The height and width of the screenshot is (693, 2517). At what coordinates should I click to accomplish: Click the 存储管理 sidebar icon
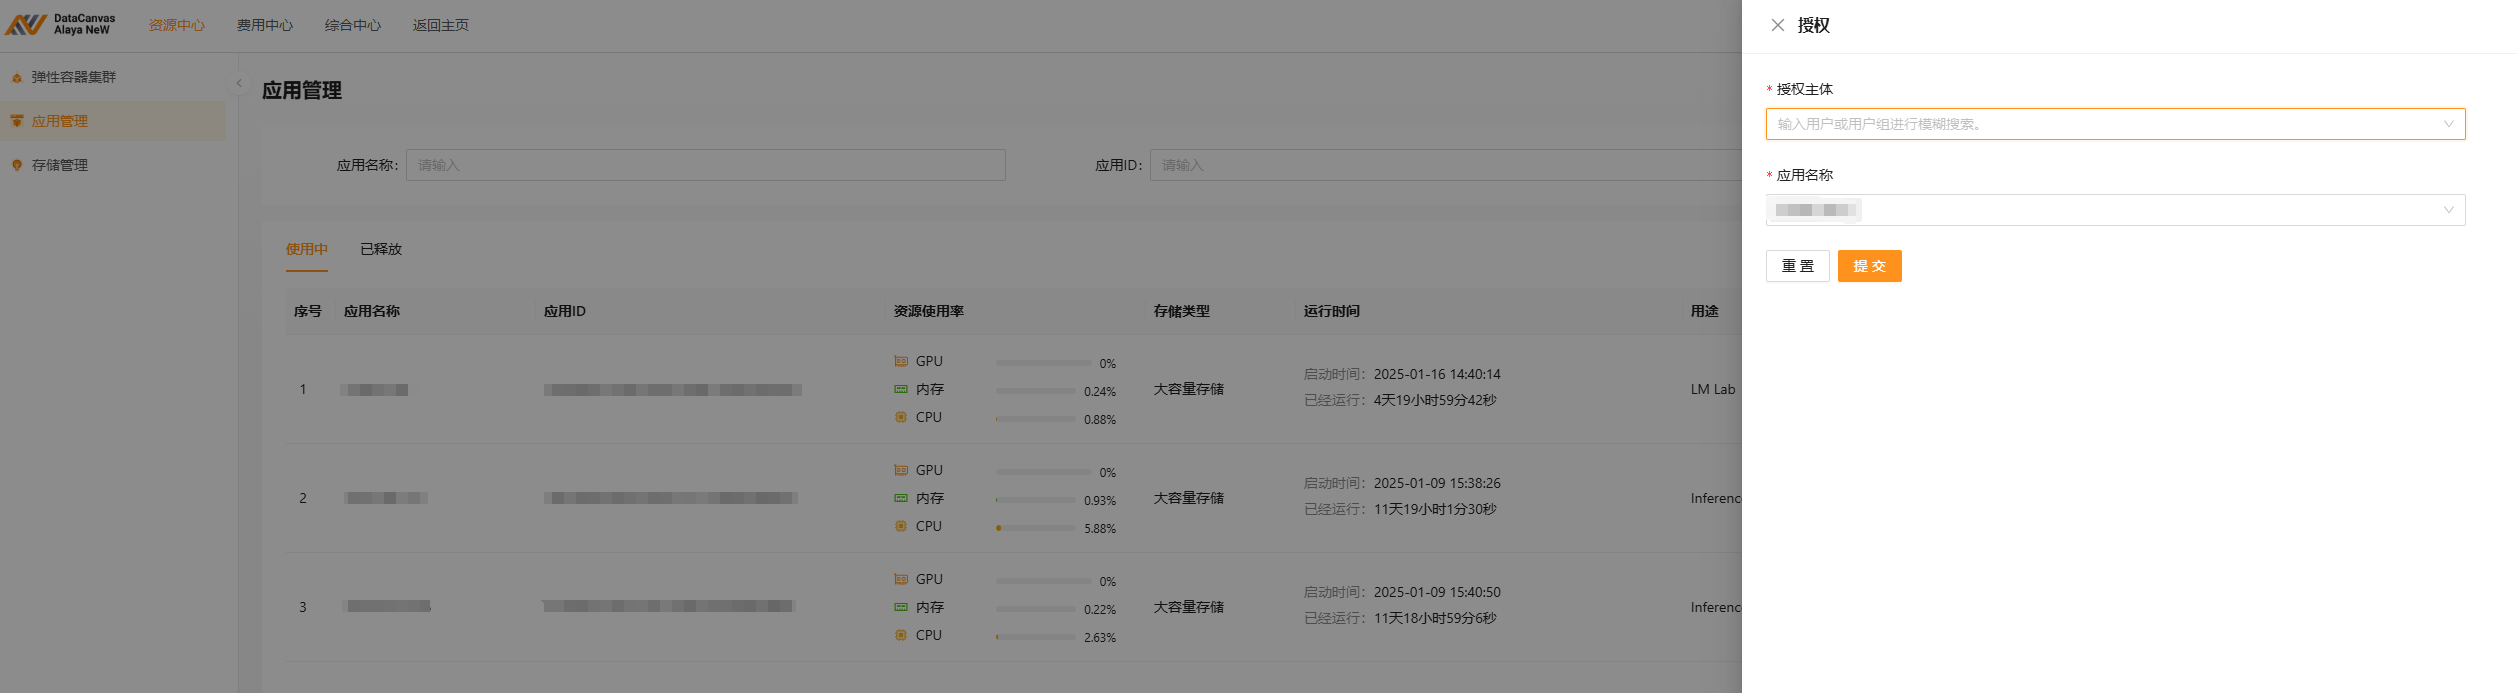(17, 165)
